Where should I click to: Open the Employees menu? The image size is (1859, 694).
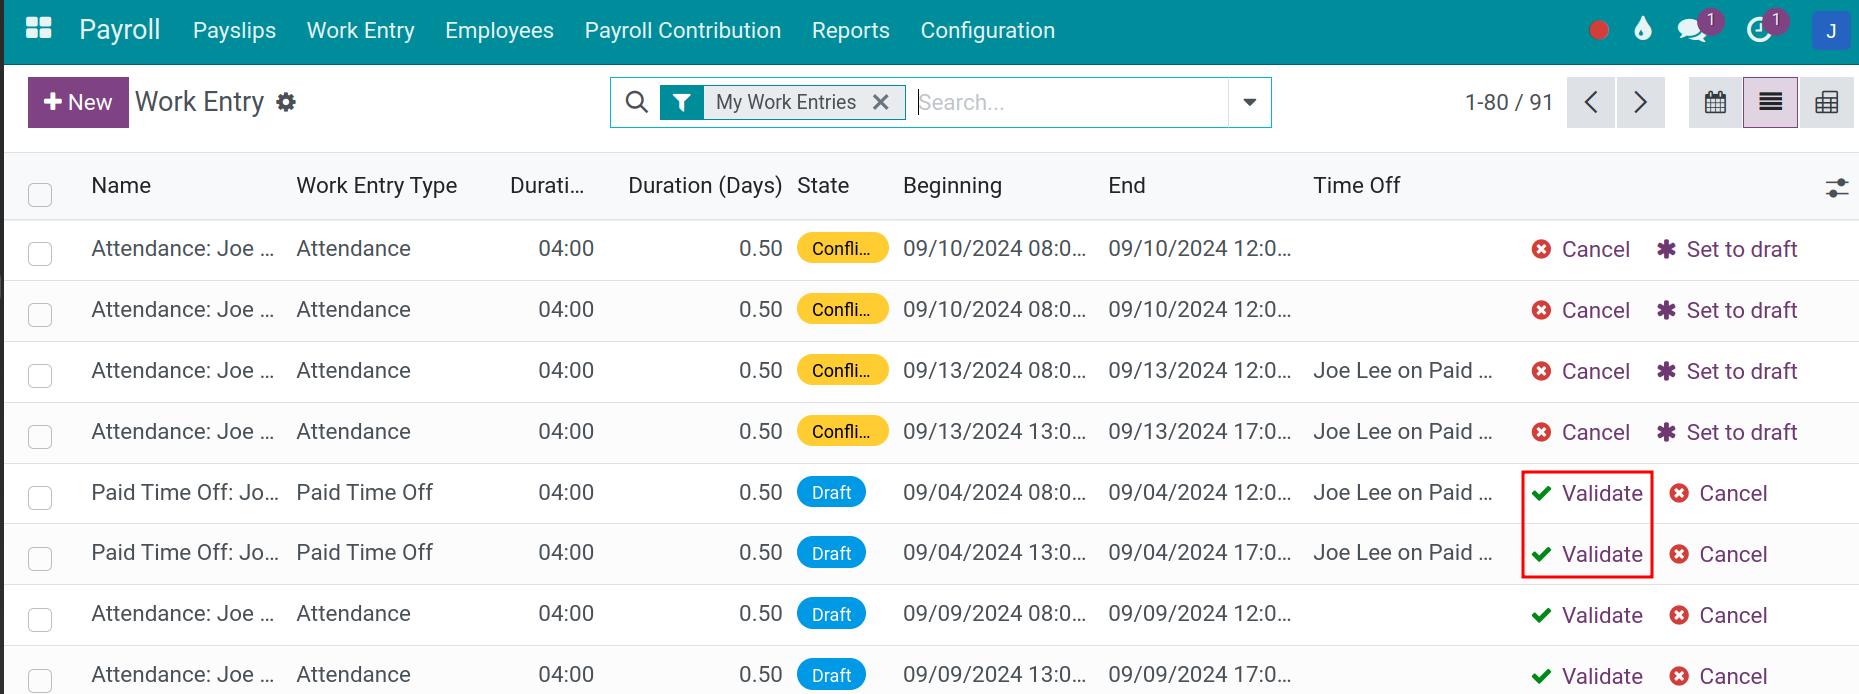[x=499, y=30]
